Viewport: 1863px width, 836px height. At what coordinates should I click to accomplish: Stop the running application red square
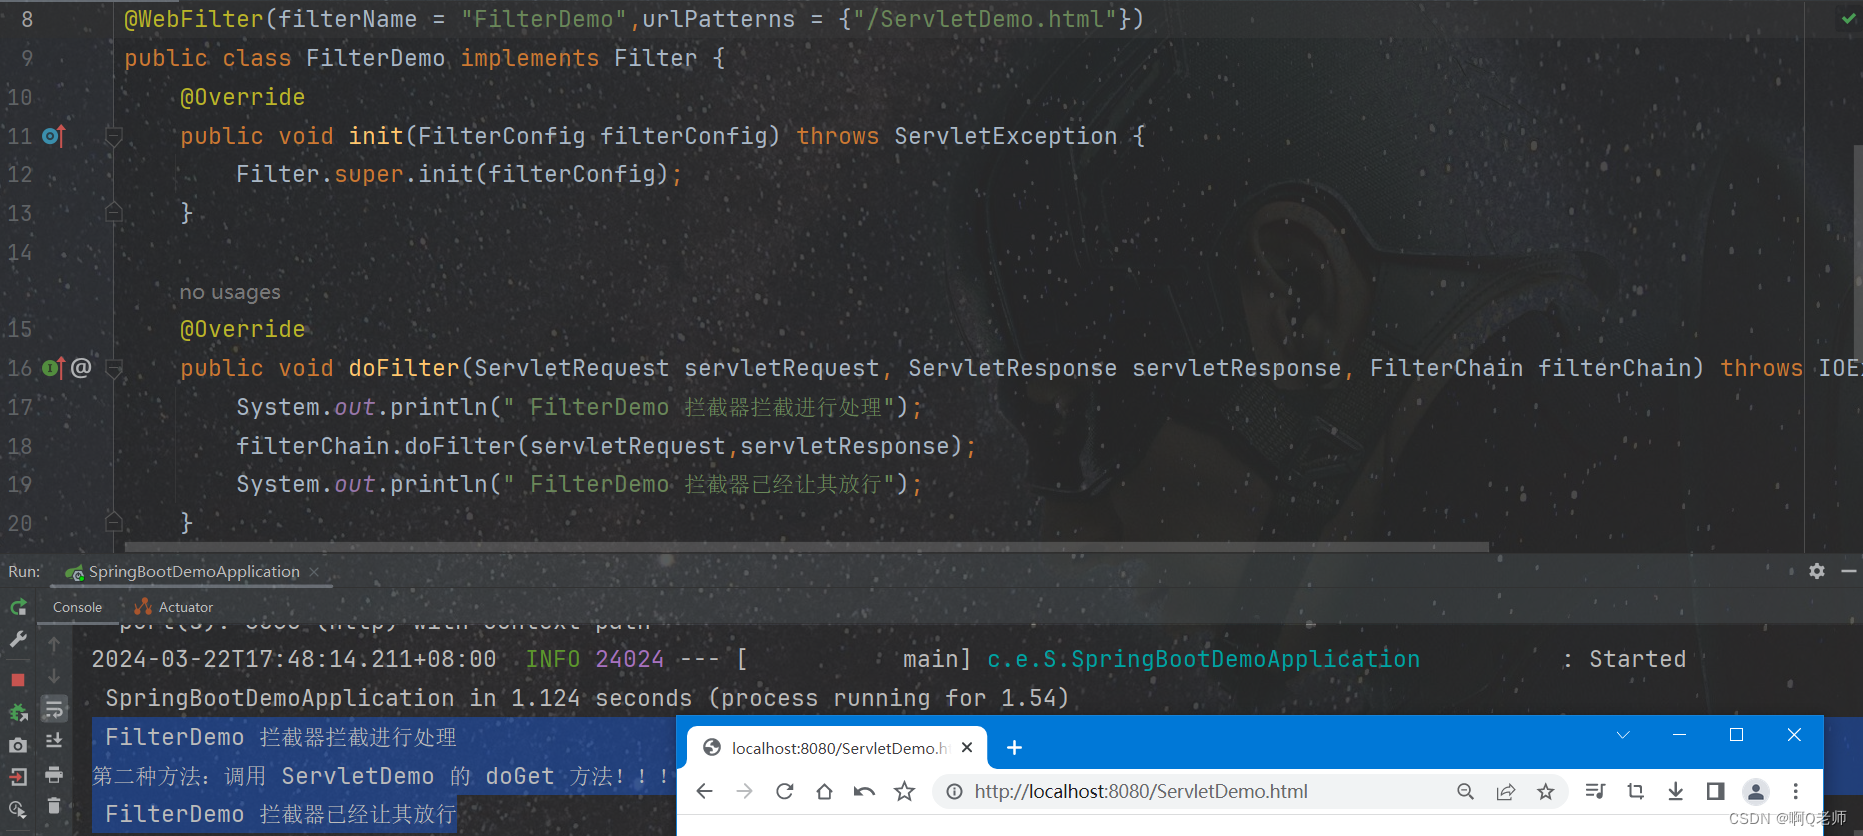[18, 679]
